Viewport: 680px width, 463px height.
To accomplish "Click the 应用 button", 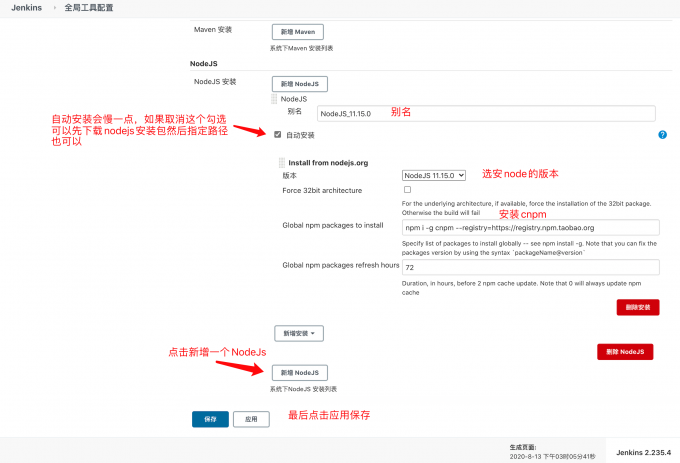I will click(x=251, y=419).
